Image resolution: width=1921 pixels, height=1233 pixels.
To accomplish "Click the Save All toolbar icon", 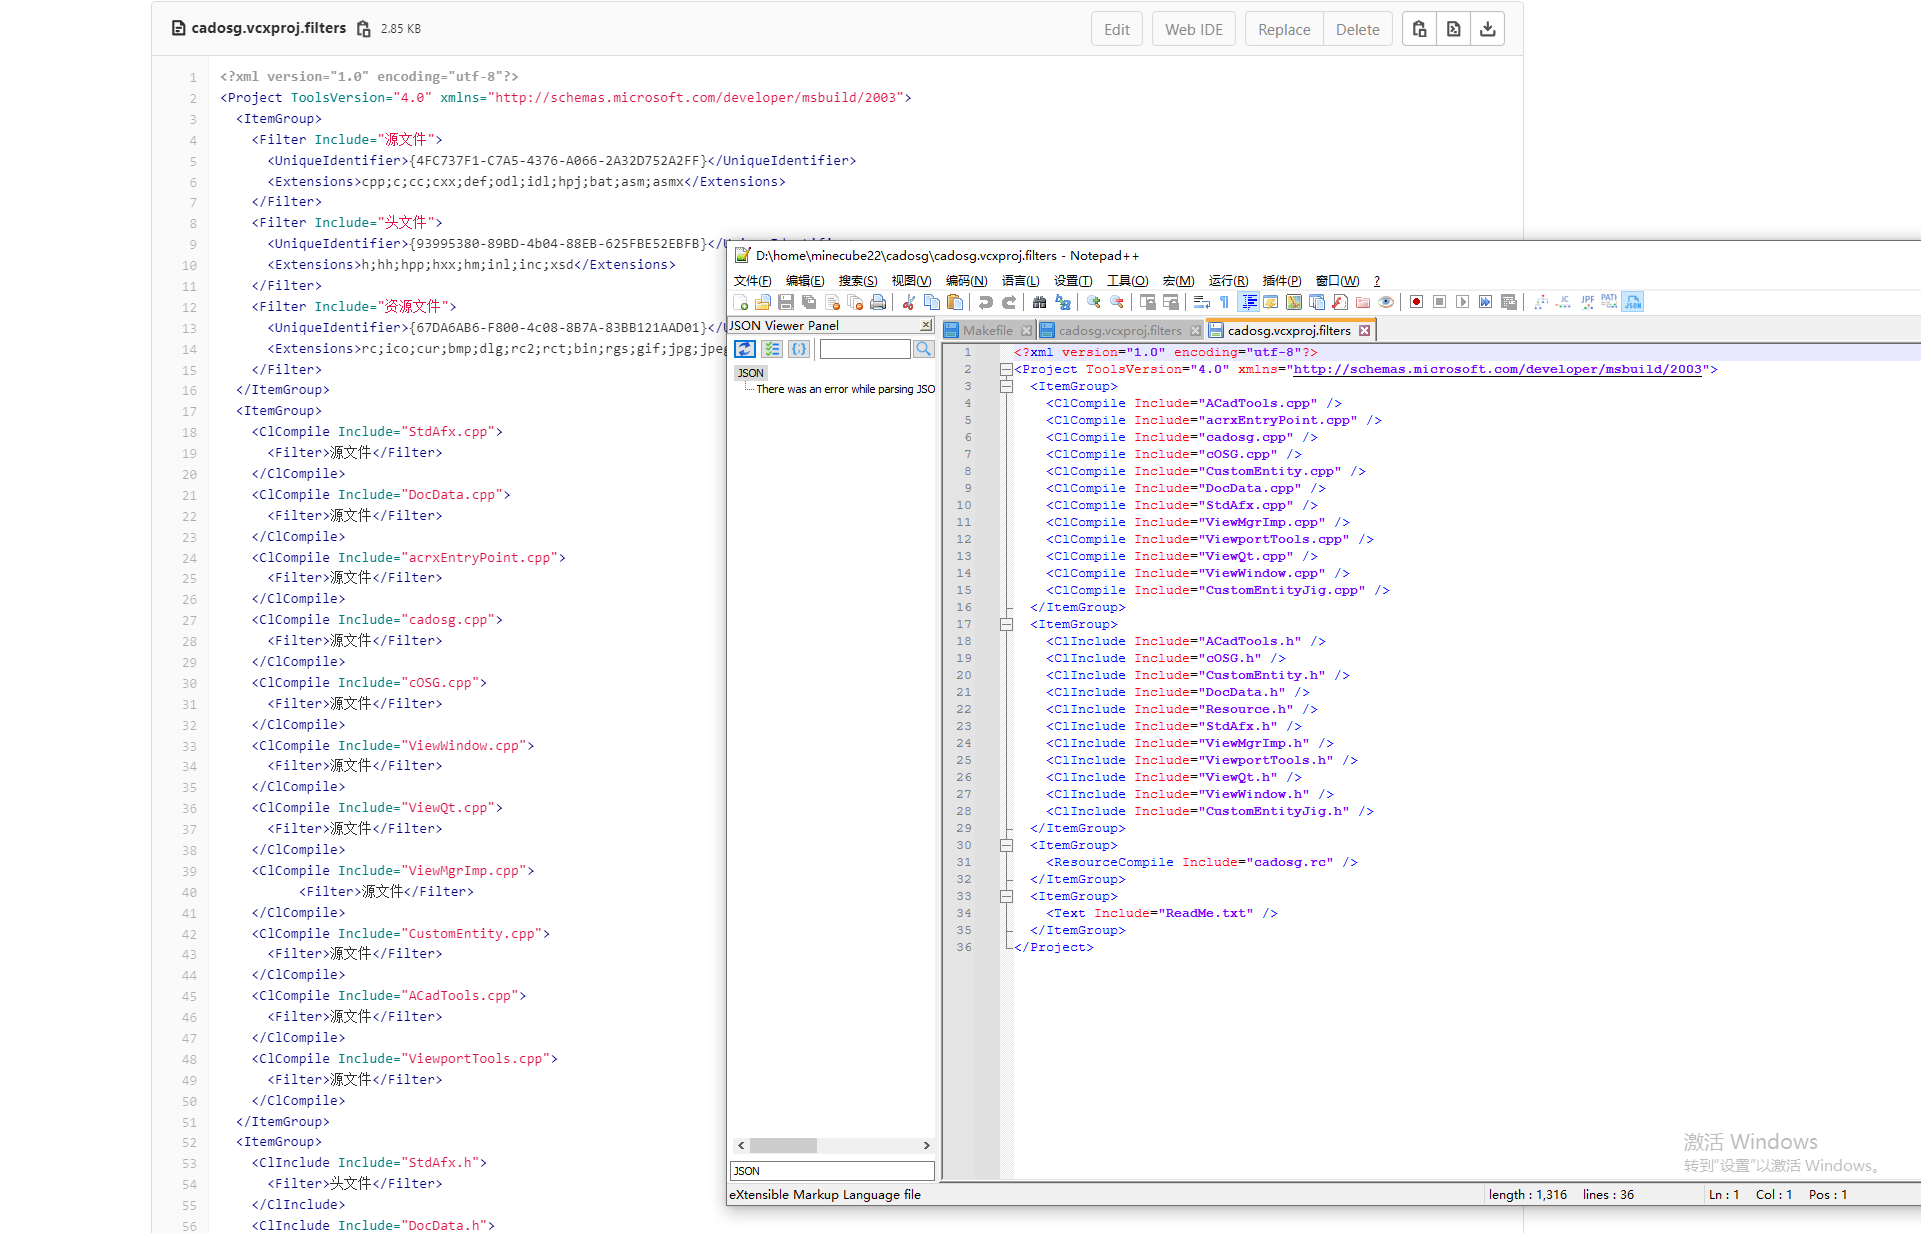I will pos(809,302).
